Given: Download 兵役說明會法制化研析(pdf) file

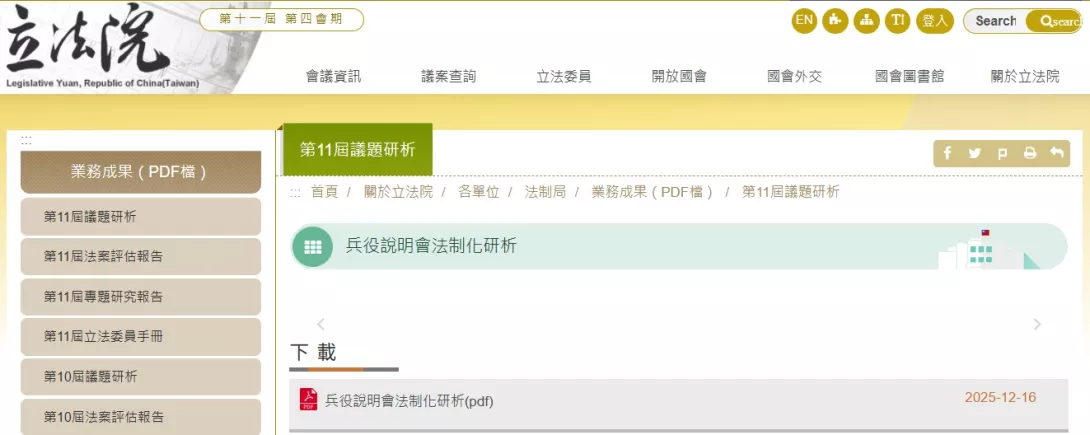Looking at the screenshot, I should tap(409, 401).
